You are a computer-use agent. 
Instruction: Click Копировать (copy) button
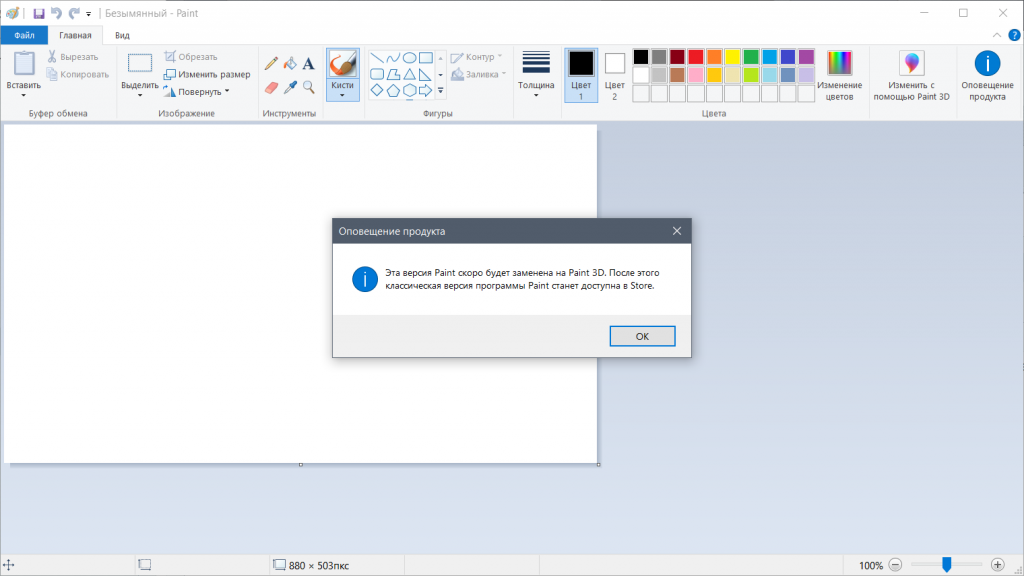[78, 74]
